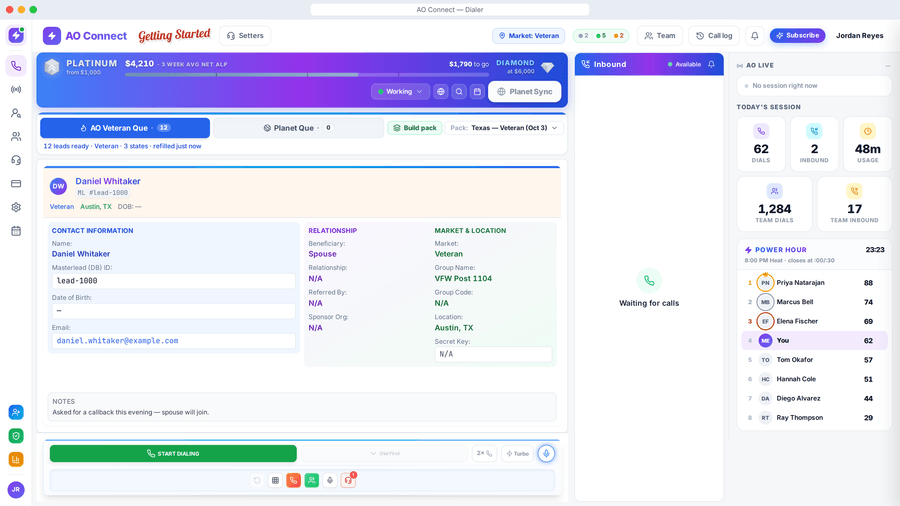Click the orange chart sidebar icon
900x506 pixels.
click(x=16, y=459)
